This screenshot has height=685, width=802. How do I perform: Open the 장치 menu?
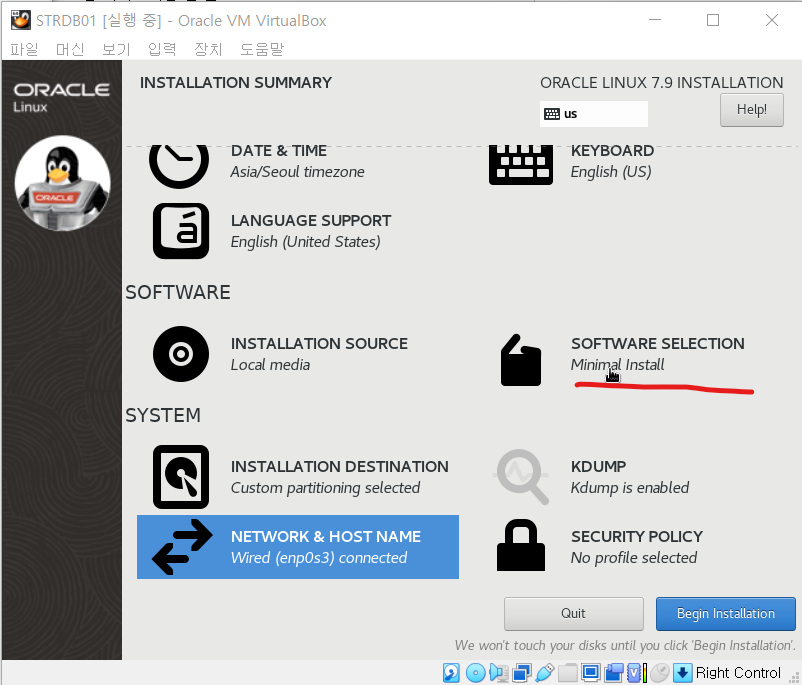click(x=208, y=49)
